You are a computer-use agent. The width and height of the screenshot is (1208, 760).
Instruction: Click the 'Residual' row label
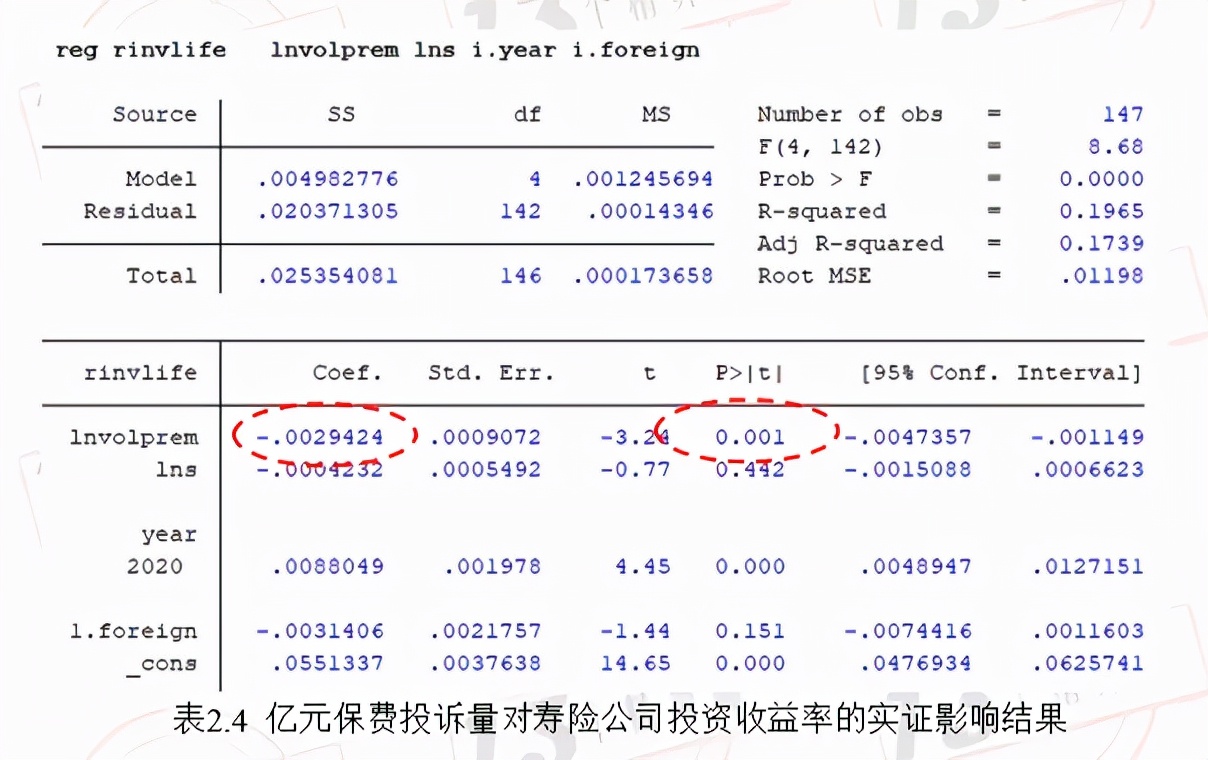(140, 211)
